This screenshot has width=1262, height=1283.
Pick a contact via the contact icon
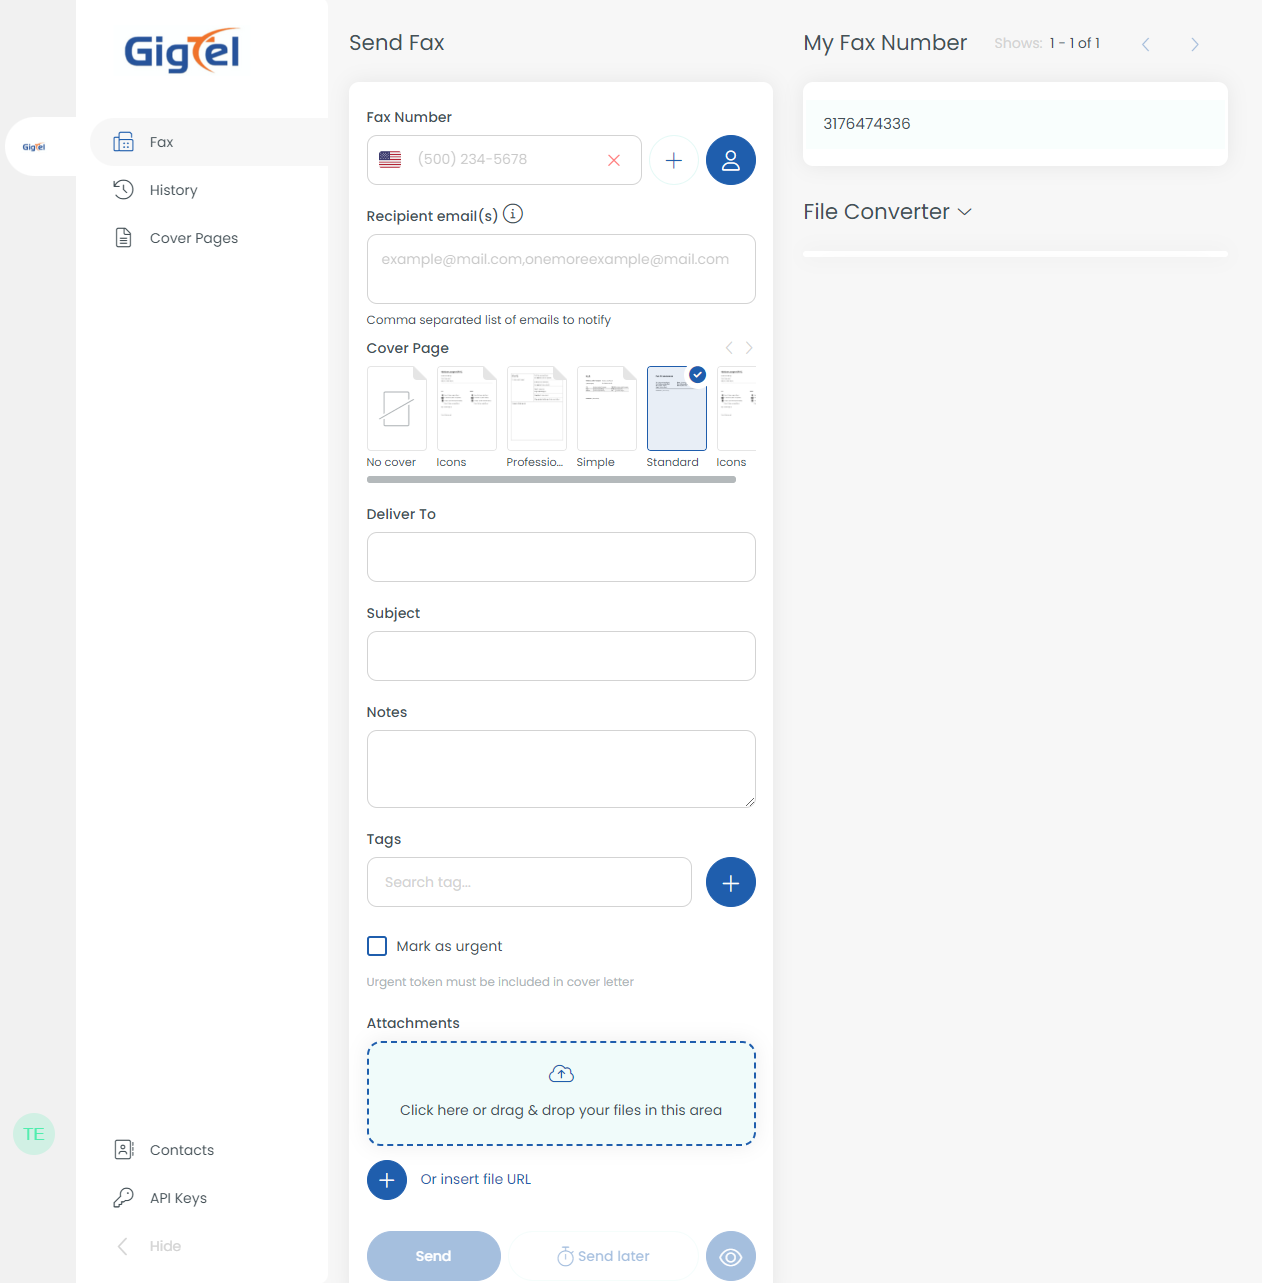coord(730,160)
